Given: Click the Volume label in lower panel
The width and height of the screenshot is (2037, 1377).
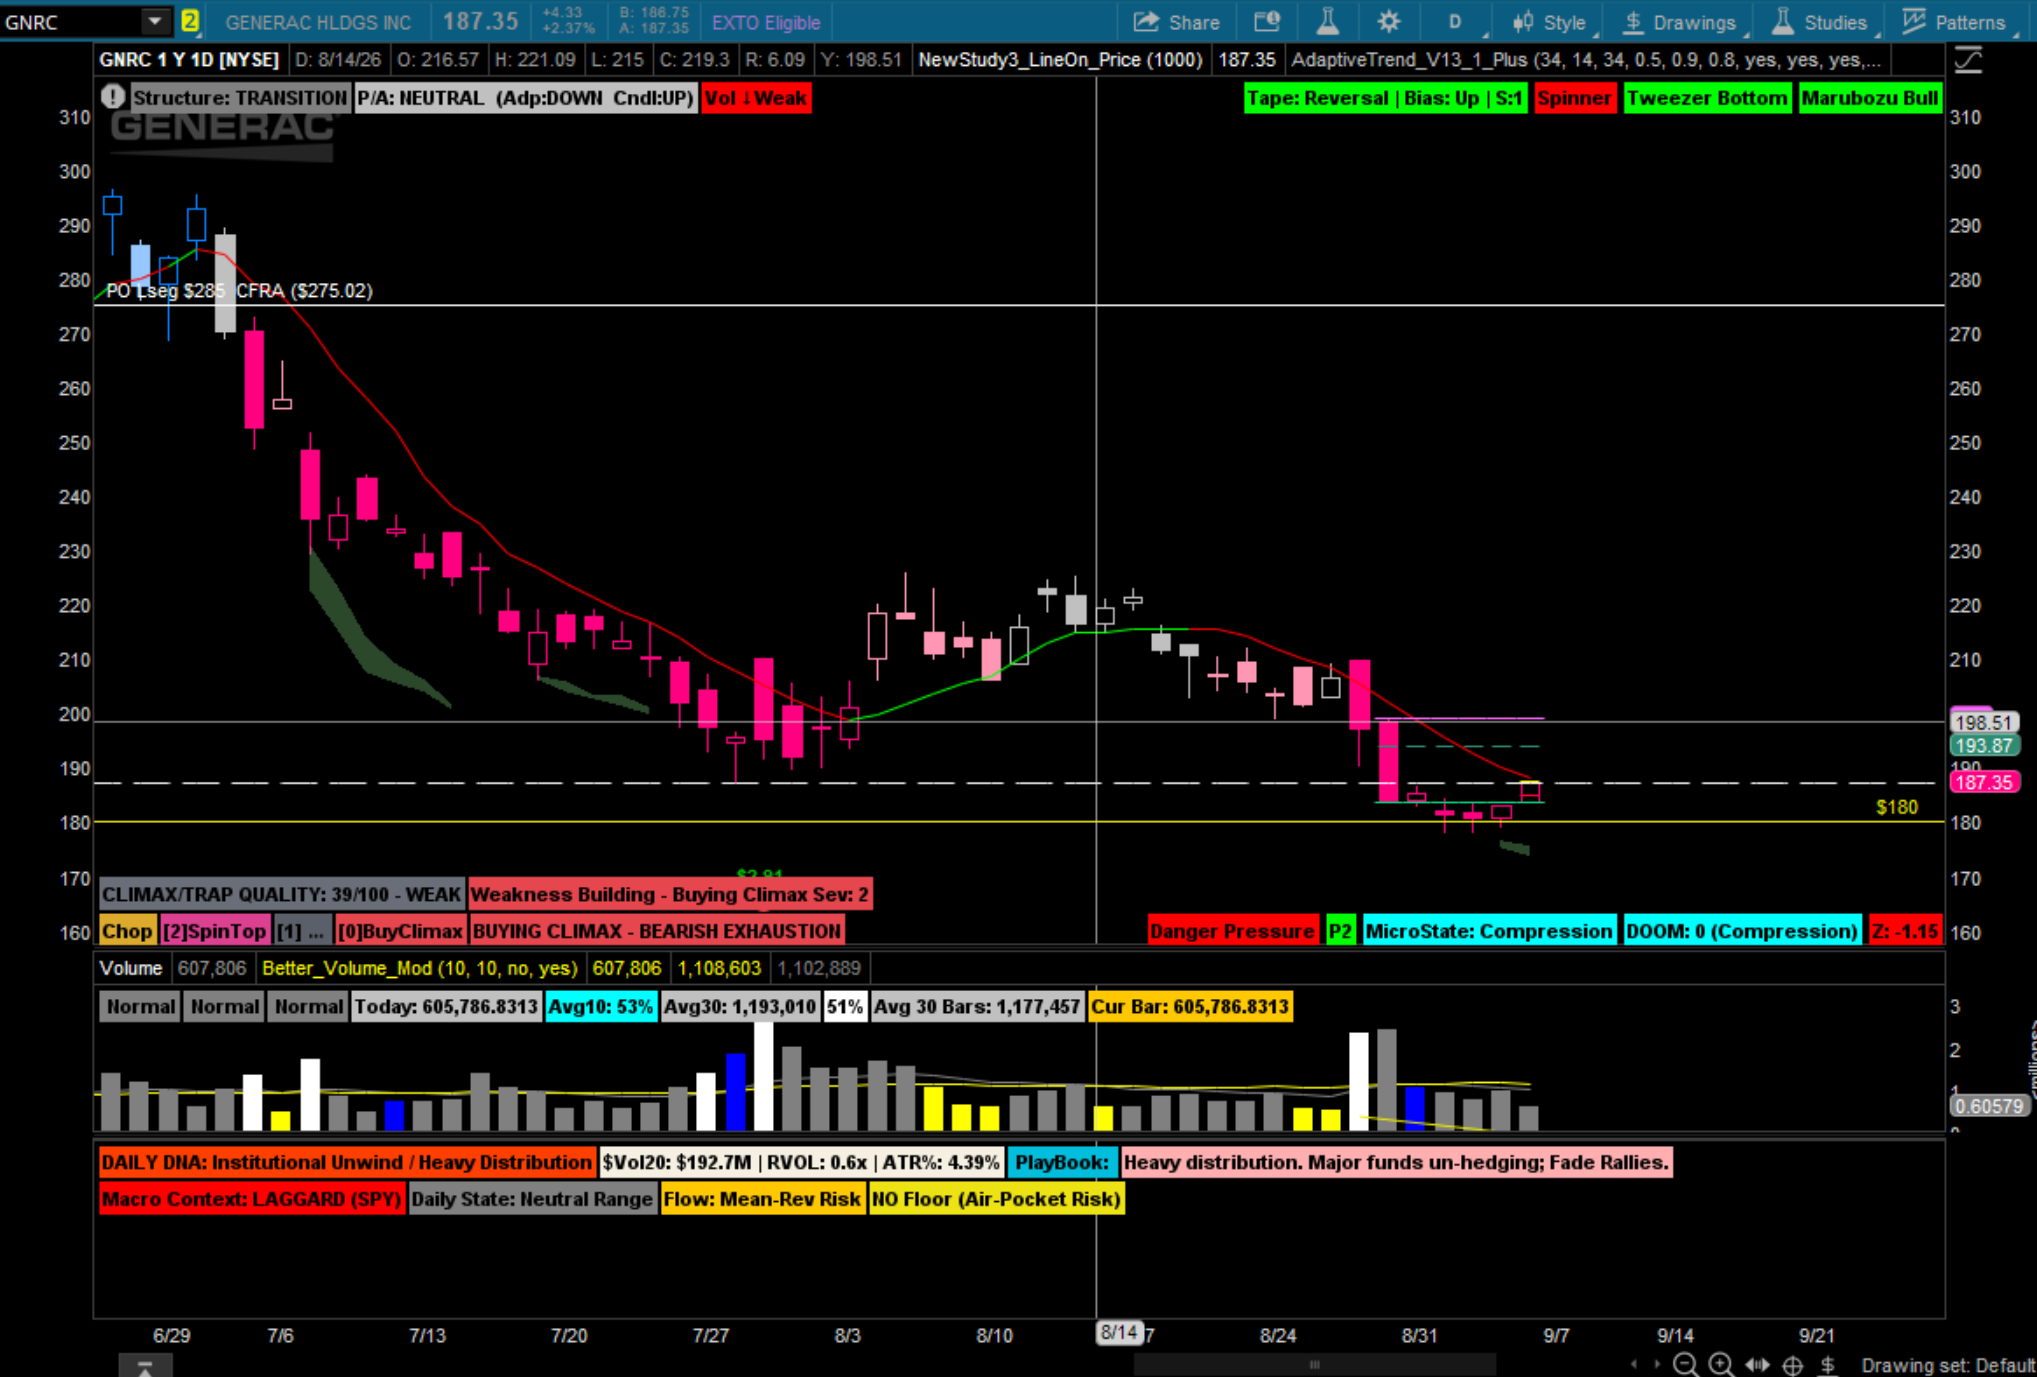Looking at the screenshot, I should [x=130, y=968].
